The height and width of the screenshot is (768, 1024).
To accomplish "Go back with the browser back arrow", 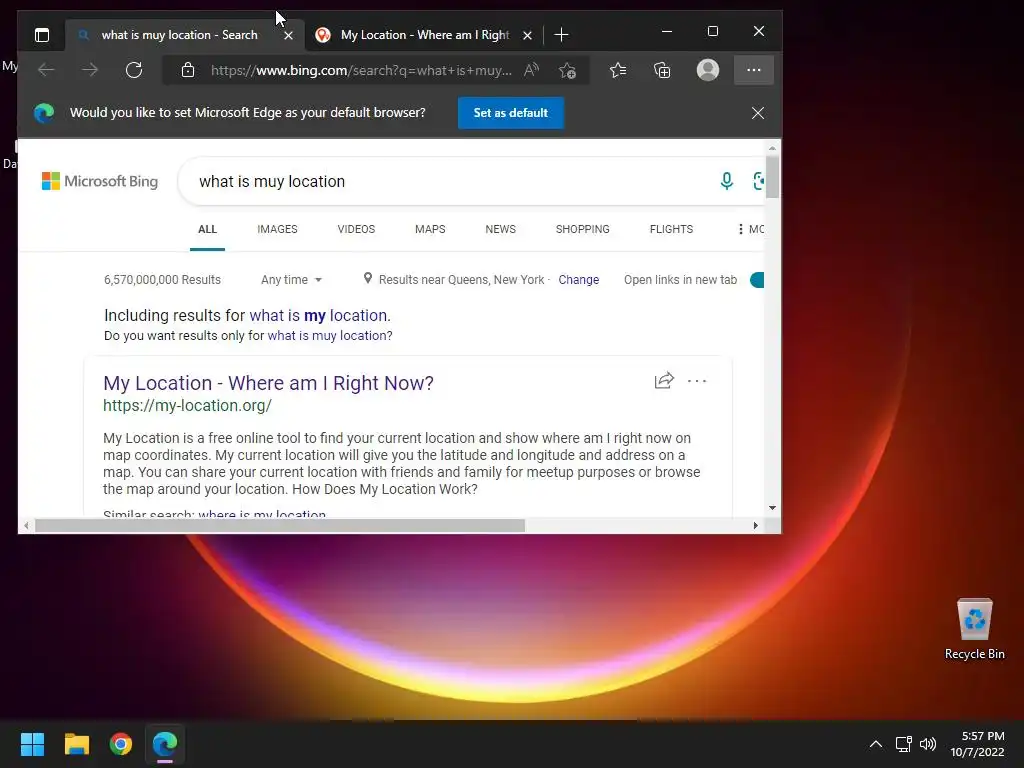I will point(46,70).
